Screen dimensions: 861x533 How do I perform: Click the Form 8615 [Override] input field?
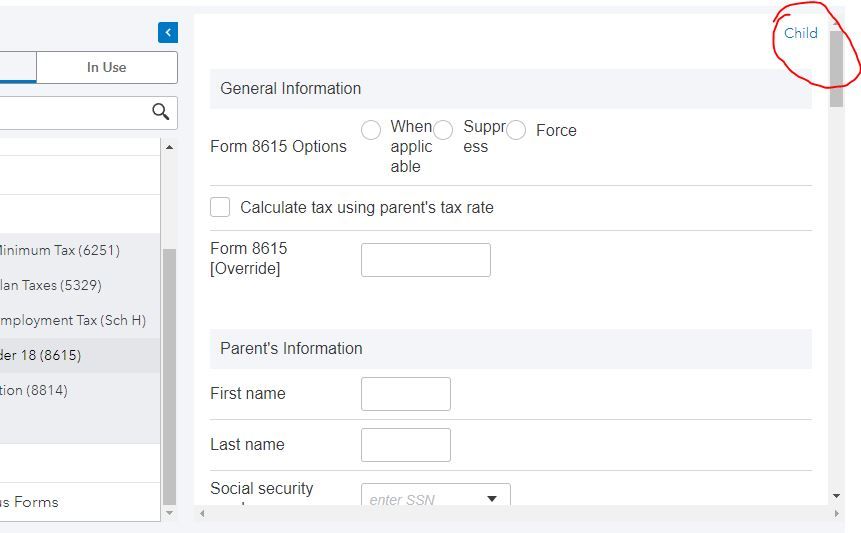(425, 259)
